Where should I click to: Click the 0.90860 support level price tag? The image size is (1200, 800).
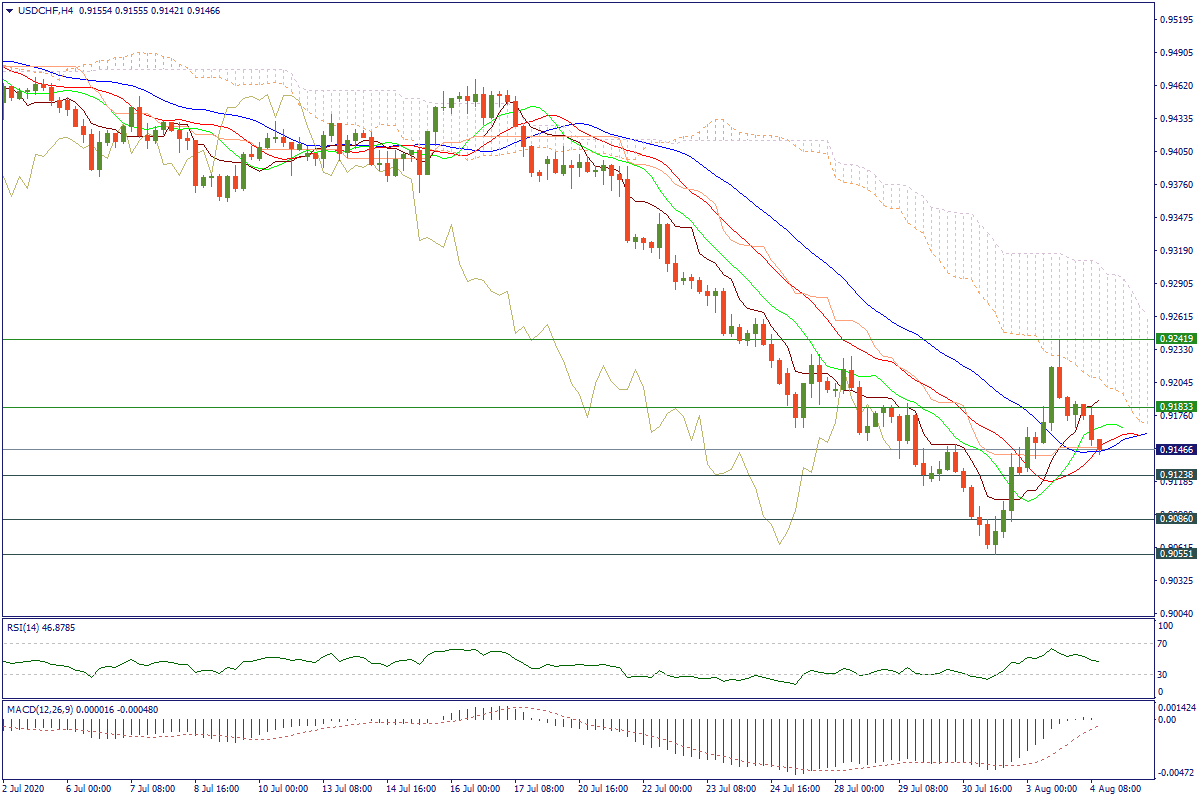point(1174,520)
